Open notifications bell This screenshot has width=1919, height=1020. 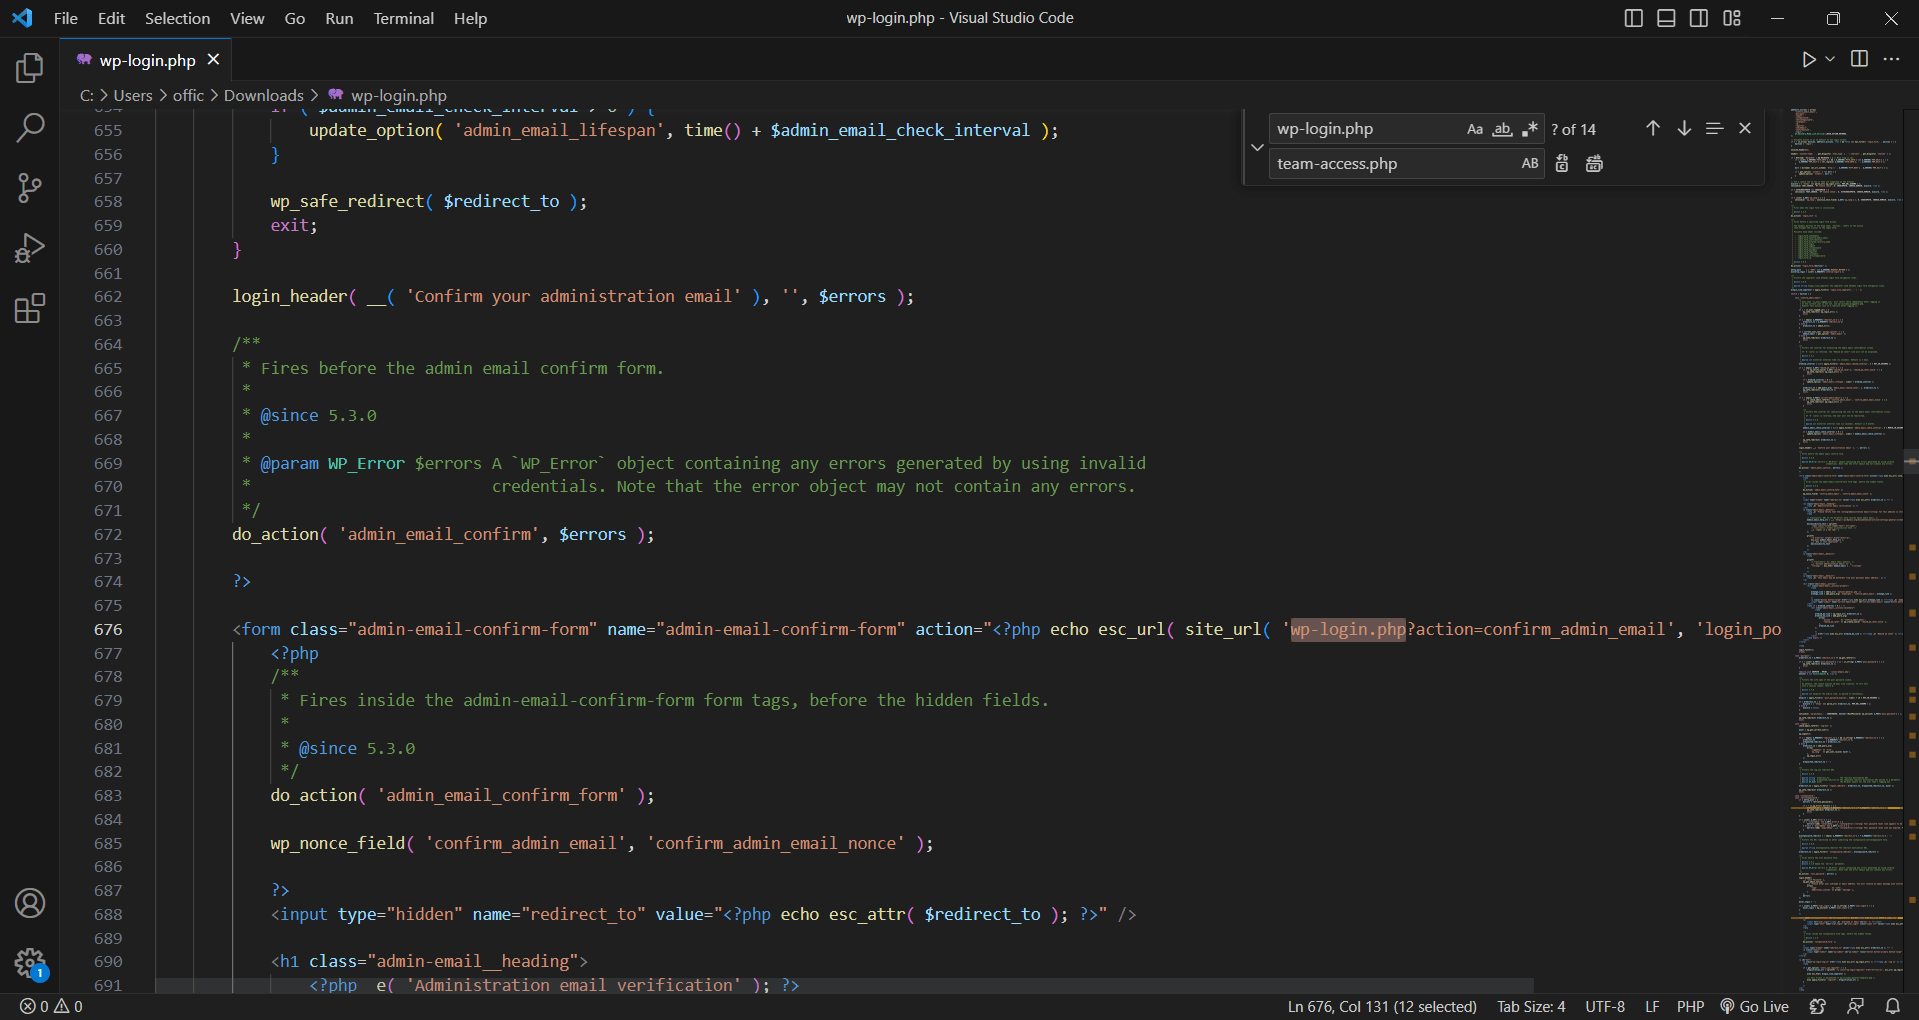click(x=1893, y=1006)
